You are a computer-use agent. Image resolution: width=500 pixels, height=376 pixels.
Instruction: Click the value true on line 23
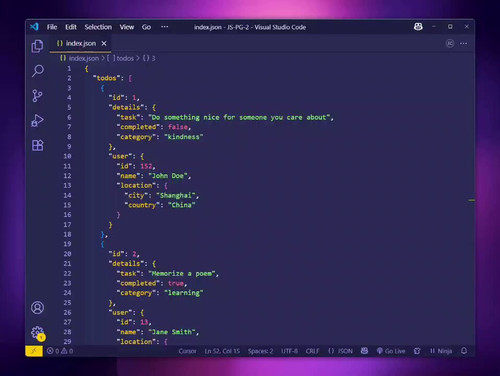176,283
